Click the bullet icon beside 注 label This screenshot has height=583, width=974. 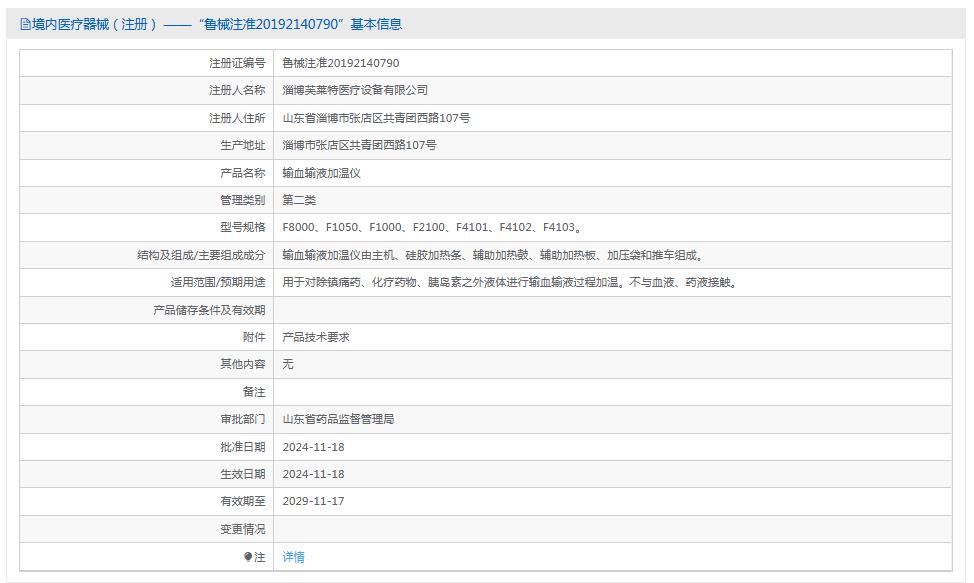[248, 557]
